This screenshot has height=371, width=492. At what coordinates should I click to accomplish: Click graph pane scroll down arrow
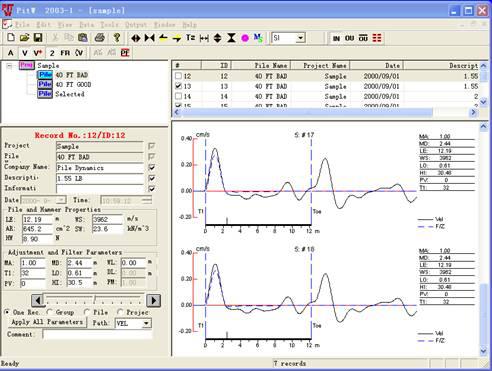tap(483, 351)
